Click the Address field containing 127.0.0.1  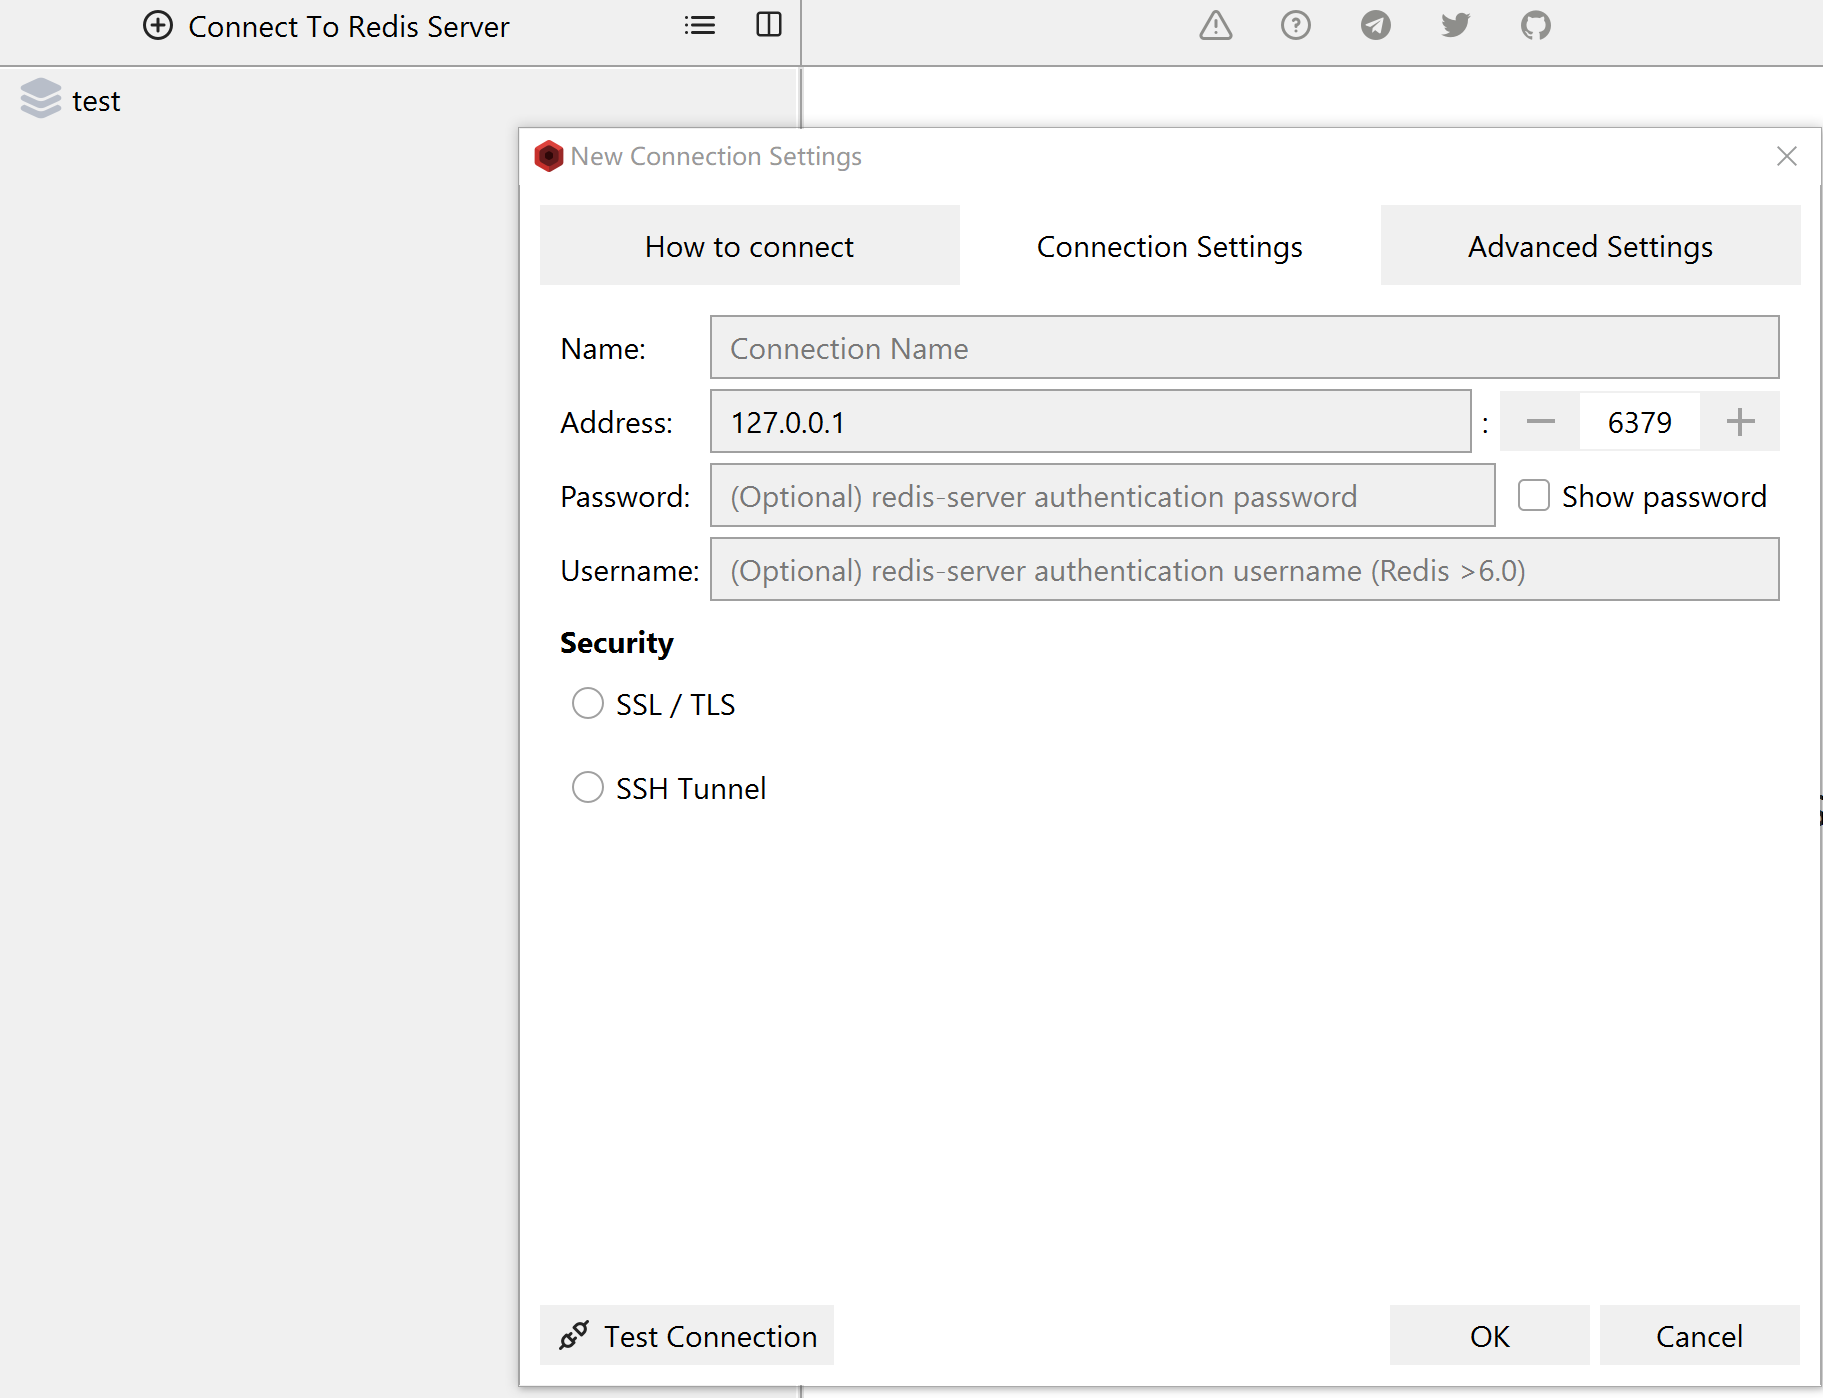1091,422
